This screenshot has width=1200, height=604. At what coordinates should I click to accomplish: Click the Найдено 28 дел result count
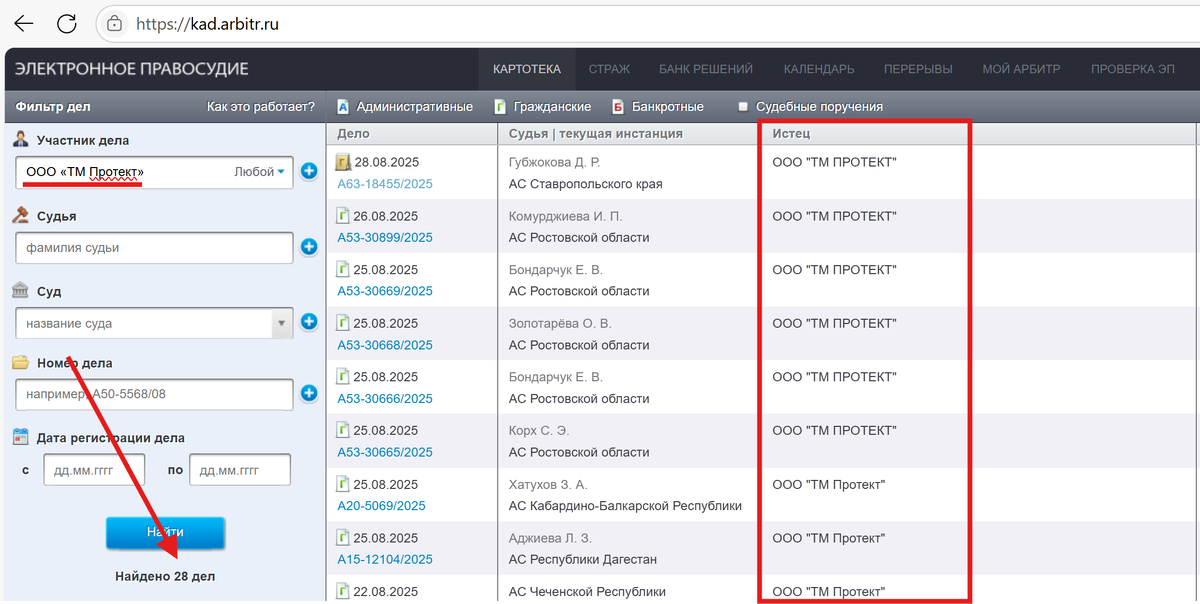click(x=165, y=576)
